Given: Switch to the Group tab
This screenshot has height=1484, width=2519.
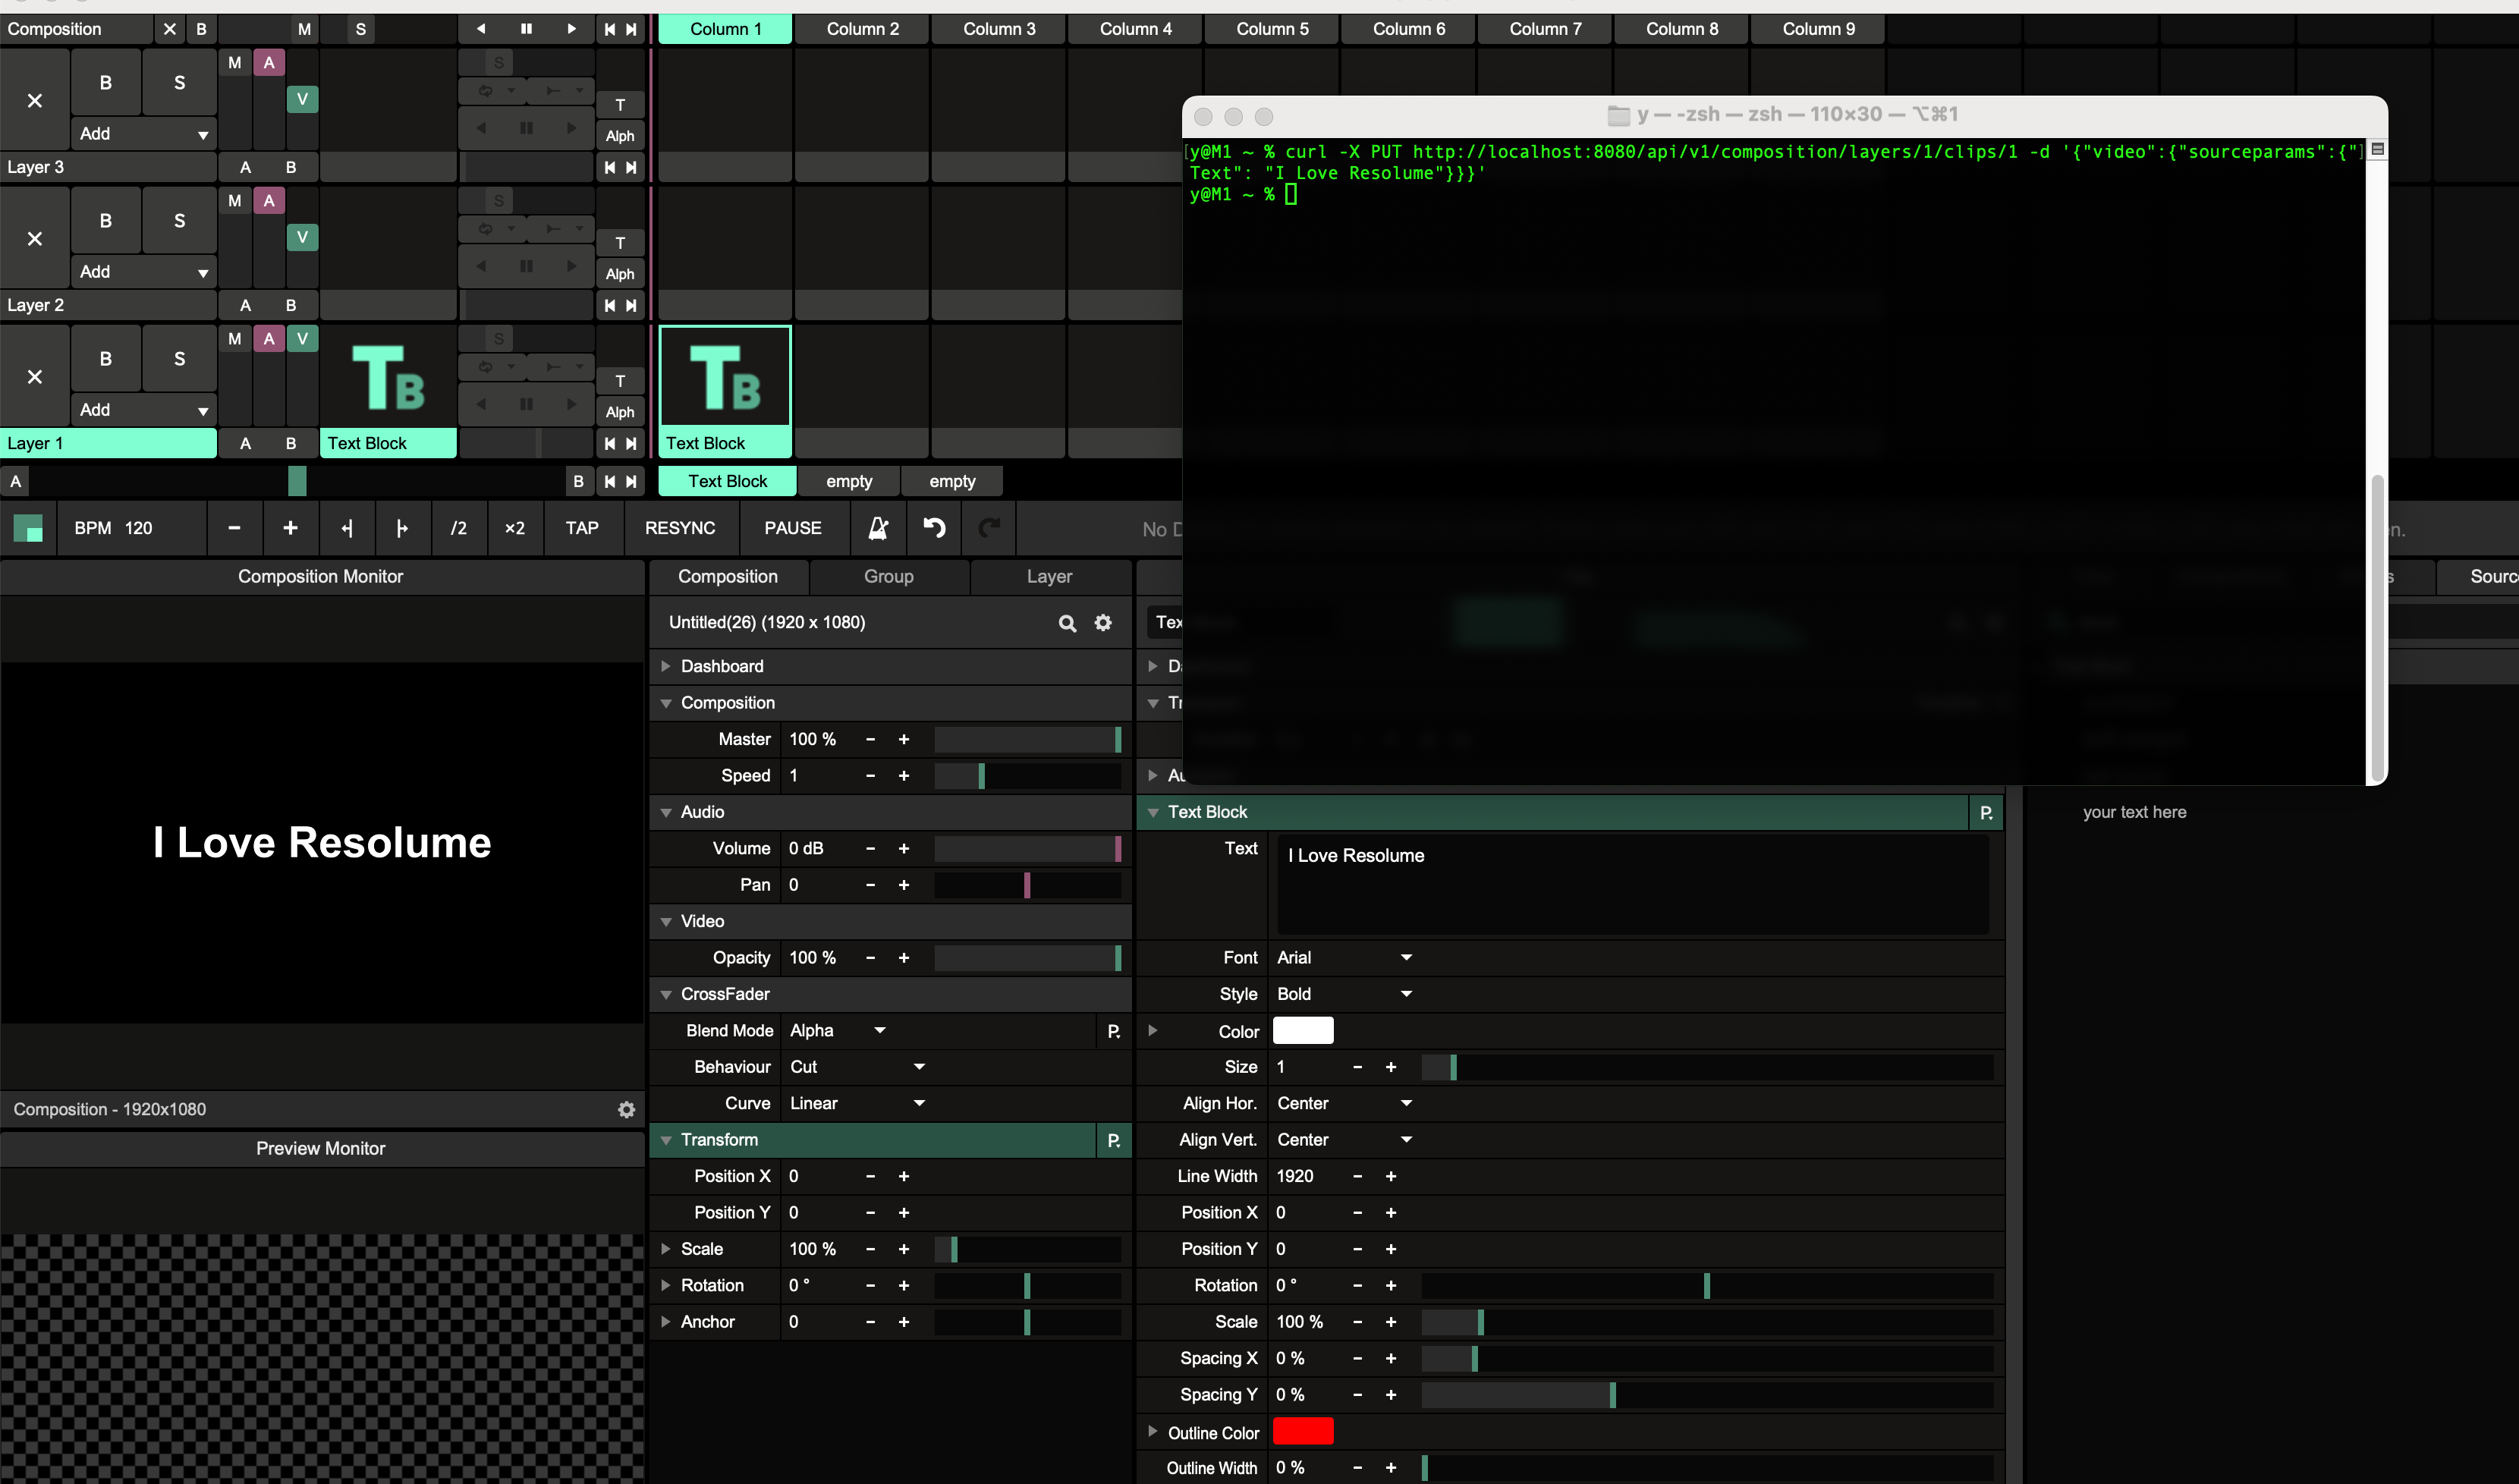Looking at the screenshot, I should pyautogui.click(x=888, y=576).
